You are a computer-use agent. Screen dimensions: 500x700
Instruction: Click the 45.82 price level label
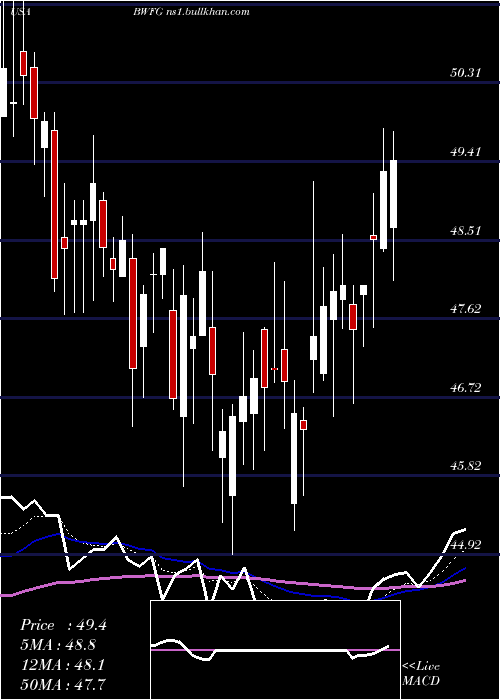pos(466,466)
